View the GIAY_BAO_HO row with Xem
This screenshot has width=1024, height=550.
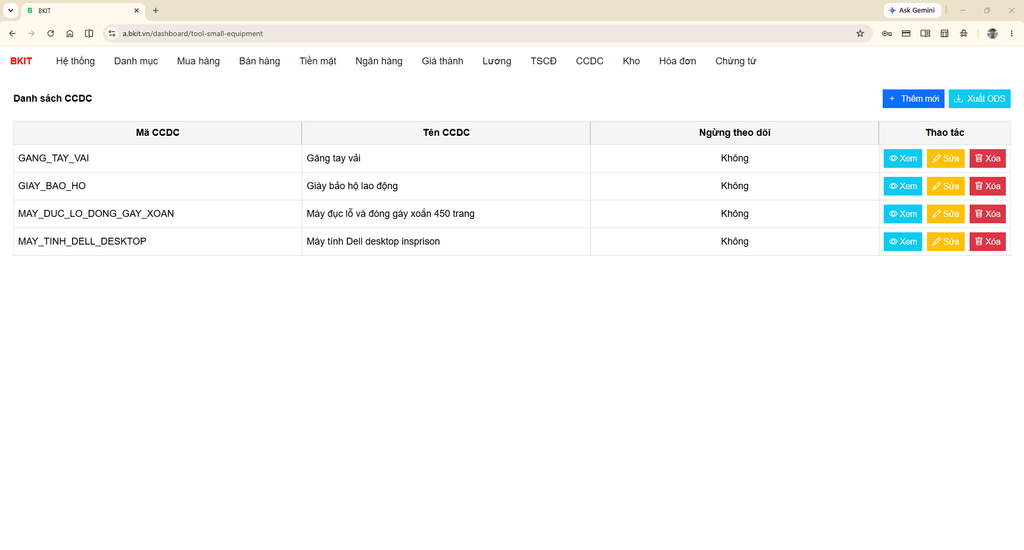(903, 186)
